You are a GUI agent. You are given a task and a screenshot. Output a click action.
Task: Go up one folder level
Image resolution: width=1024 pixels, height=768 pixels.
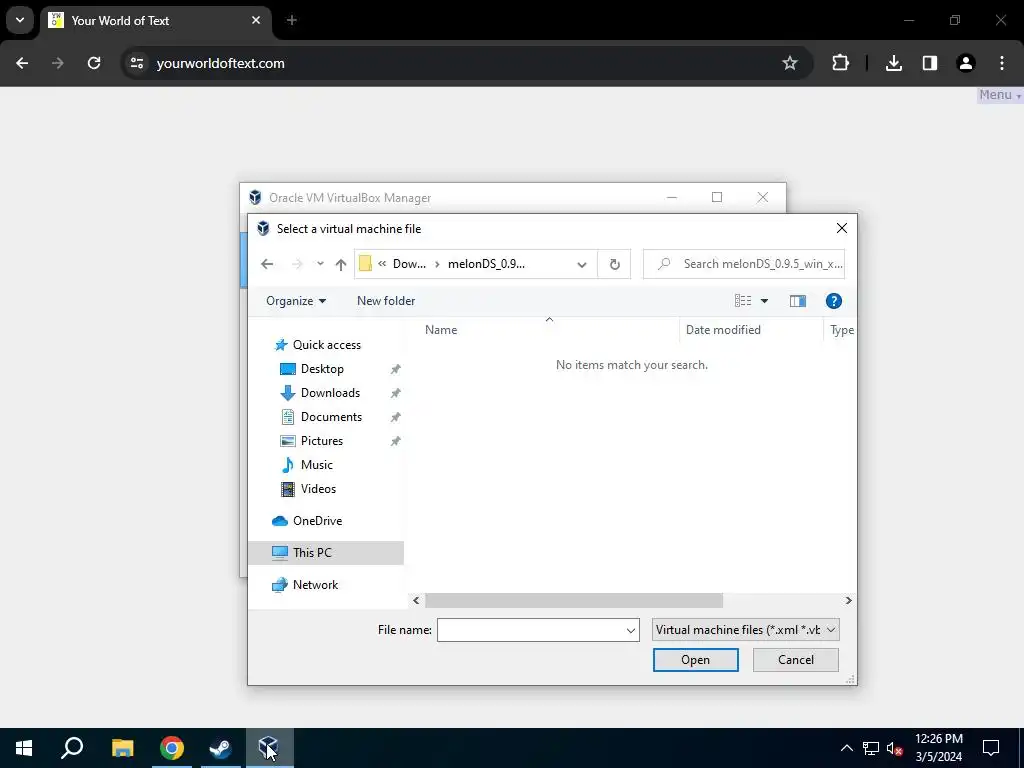(x=340, y=264)
